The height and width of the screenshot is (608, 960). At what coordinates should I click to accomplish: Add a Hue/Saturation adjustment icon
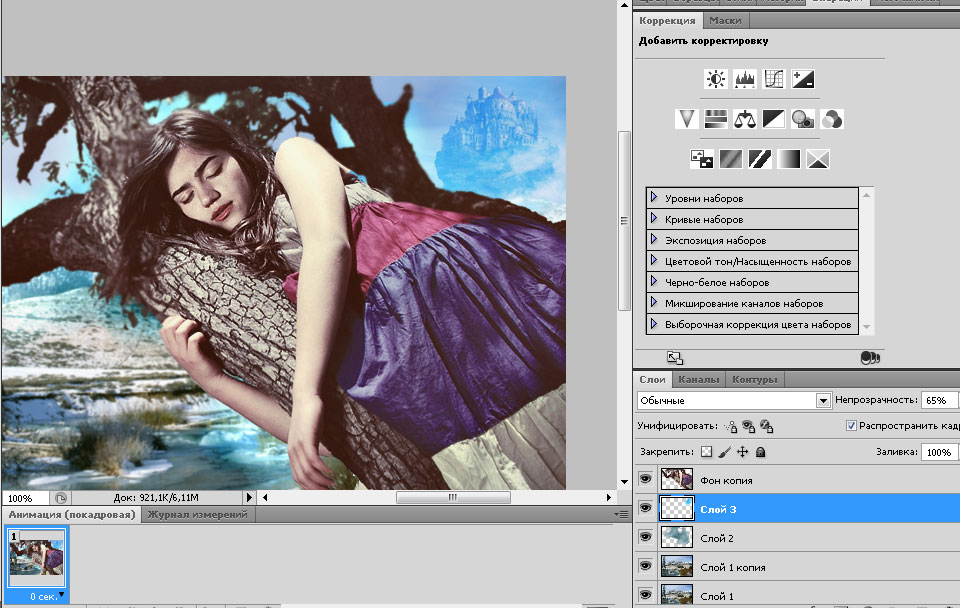point(715,119)
